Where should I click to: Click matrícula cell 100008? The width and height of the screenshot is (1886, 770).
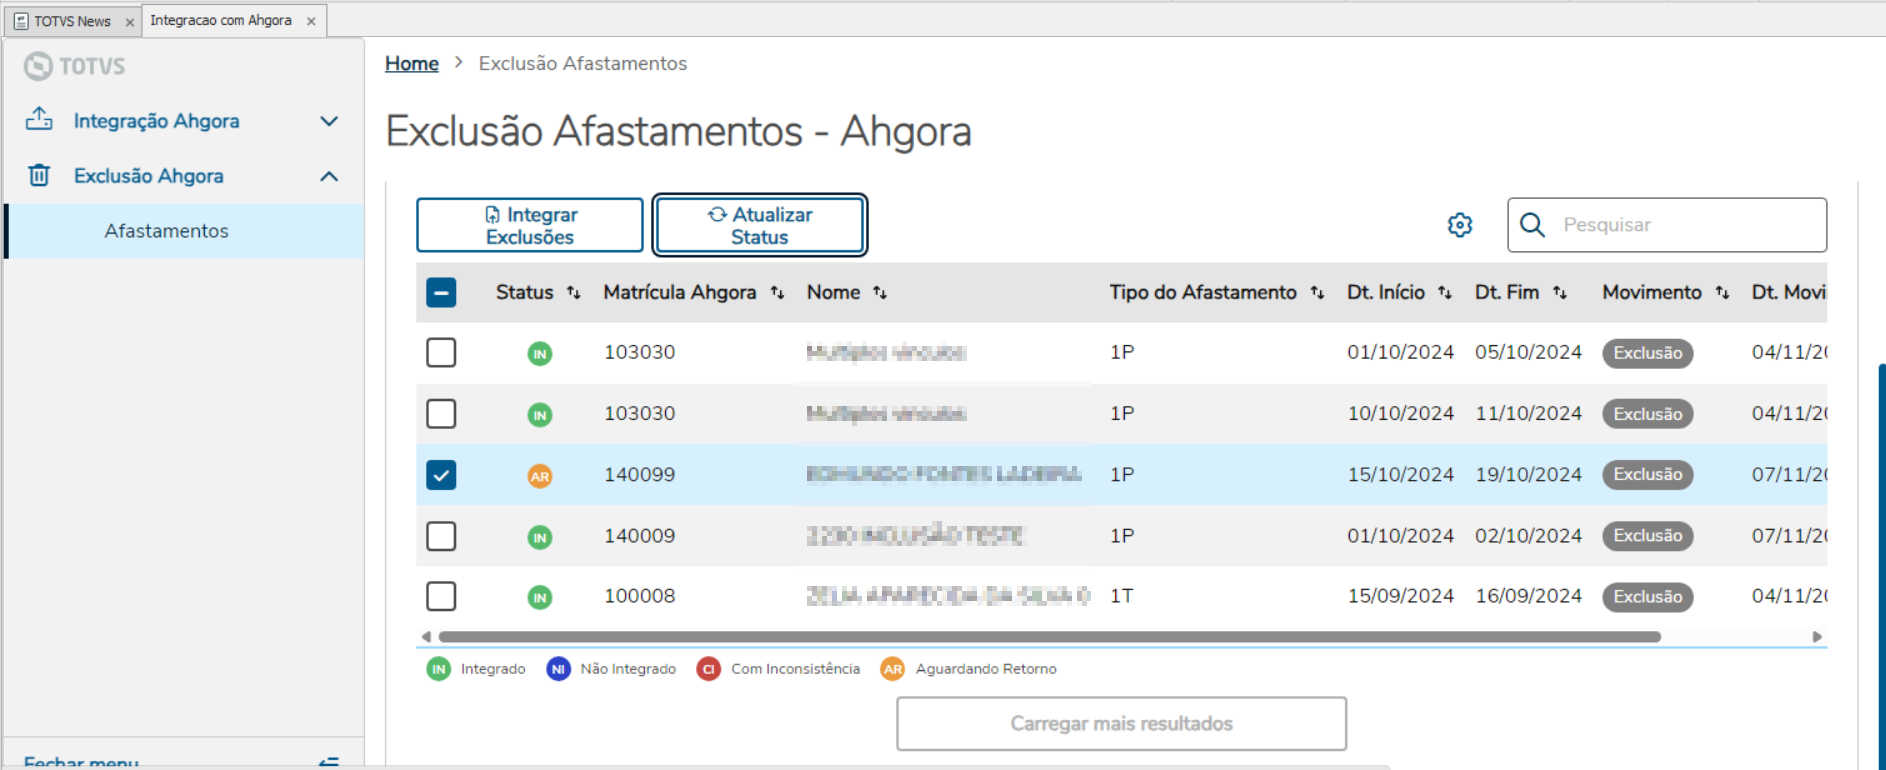(640, 596)
